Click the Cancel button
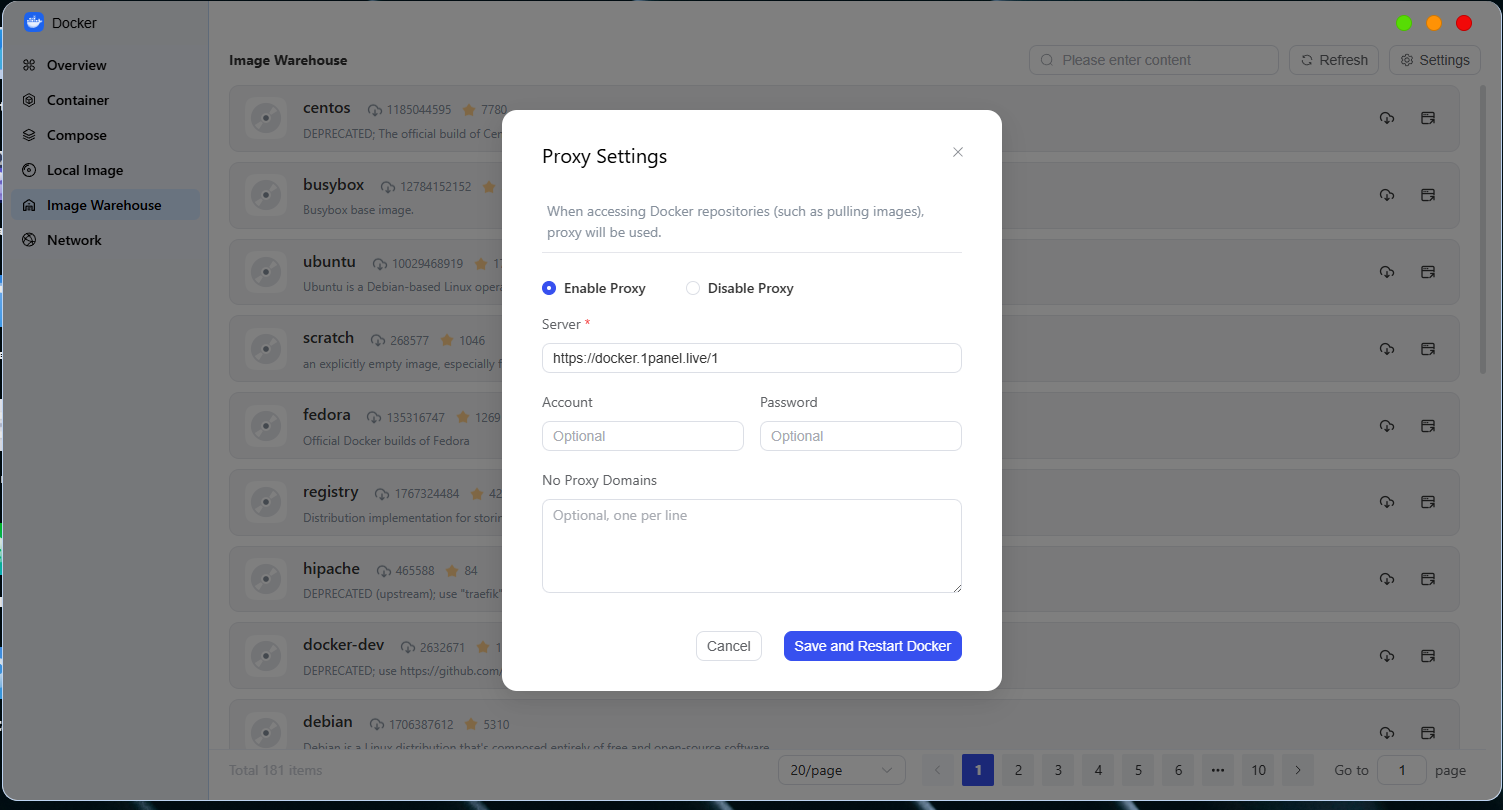Image resolution: width=1503 pixels, height=810 pixels. point(729,646)
